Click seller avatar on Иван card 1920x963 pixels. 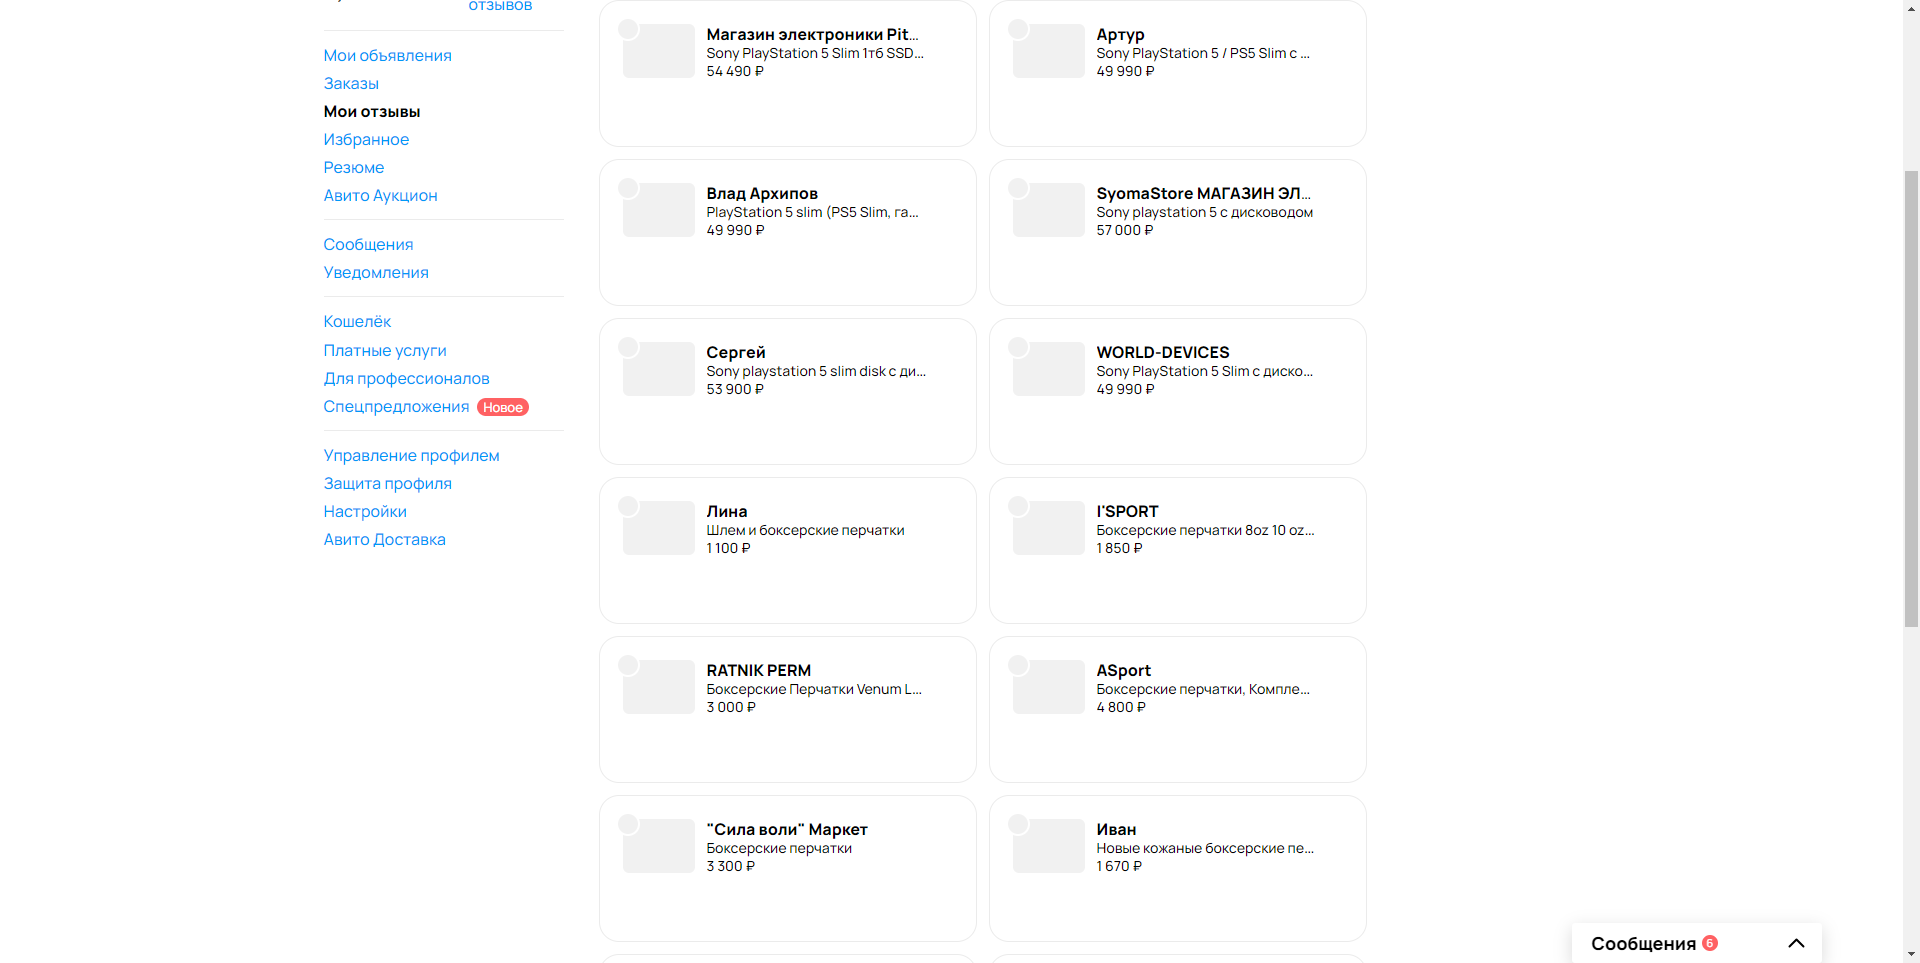(1018, 824)
